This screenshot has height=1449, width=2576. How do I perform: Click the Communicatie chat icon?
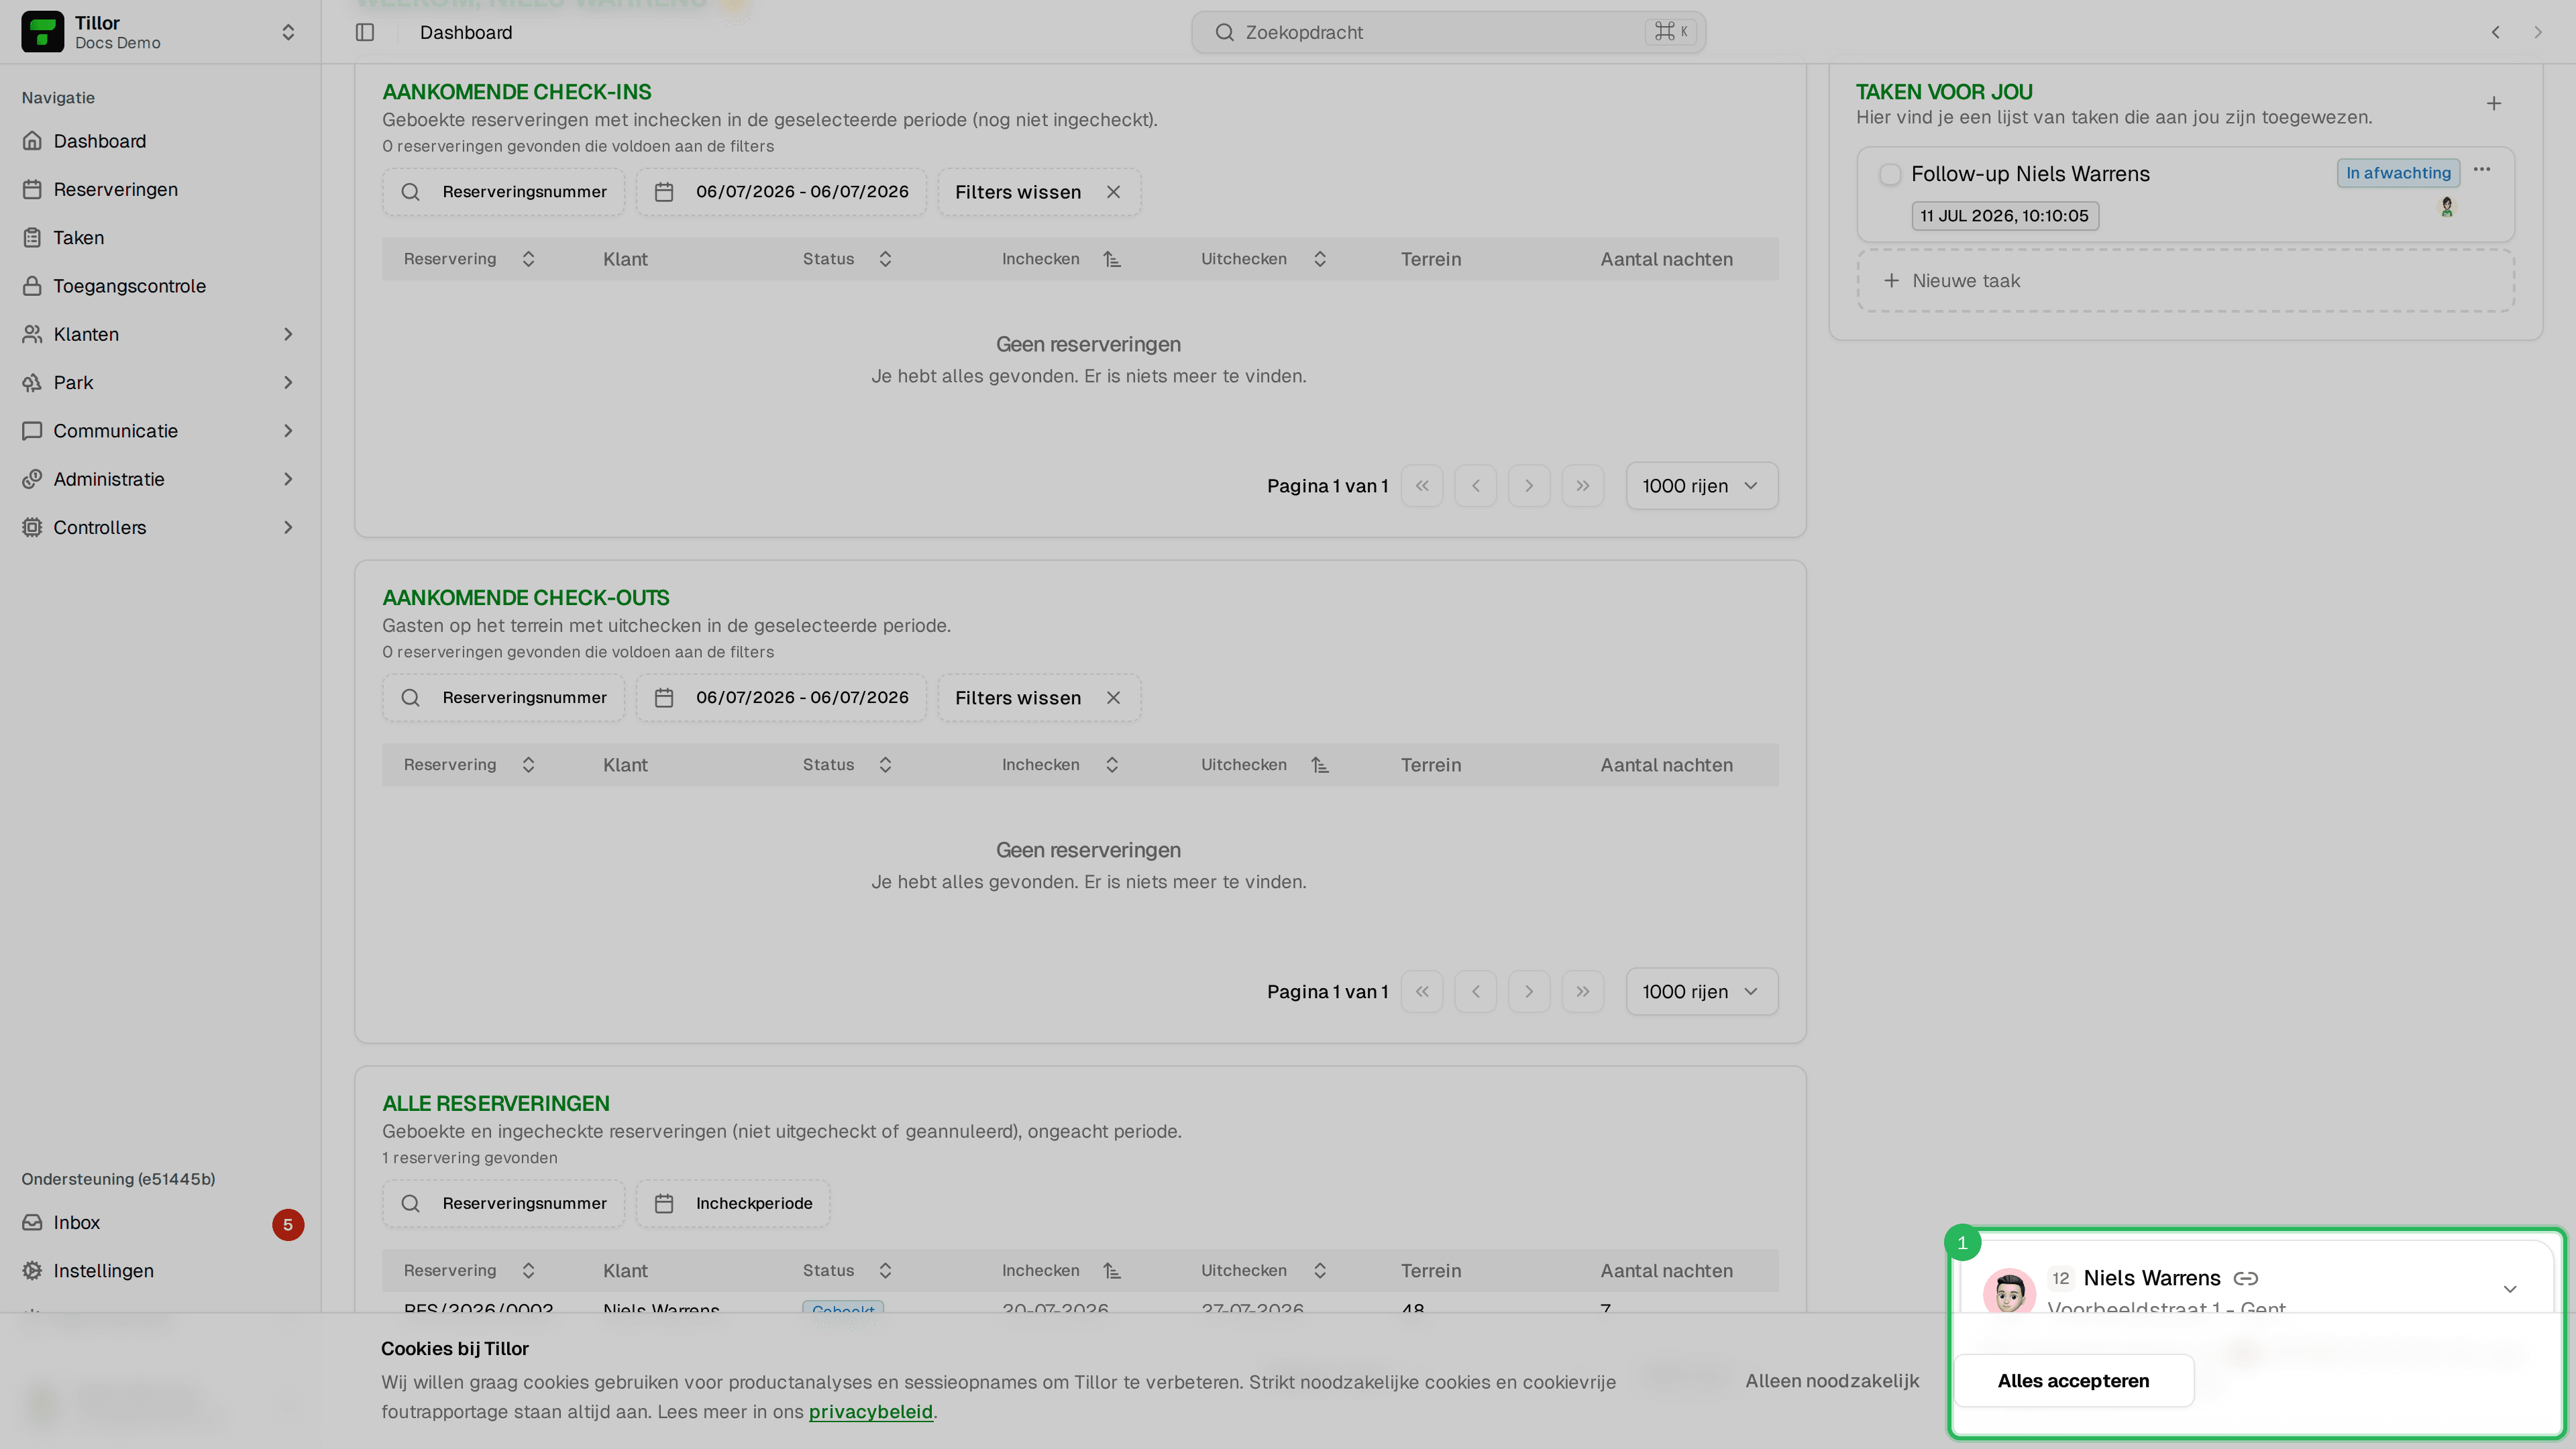(x=32, y=431)
